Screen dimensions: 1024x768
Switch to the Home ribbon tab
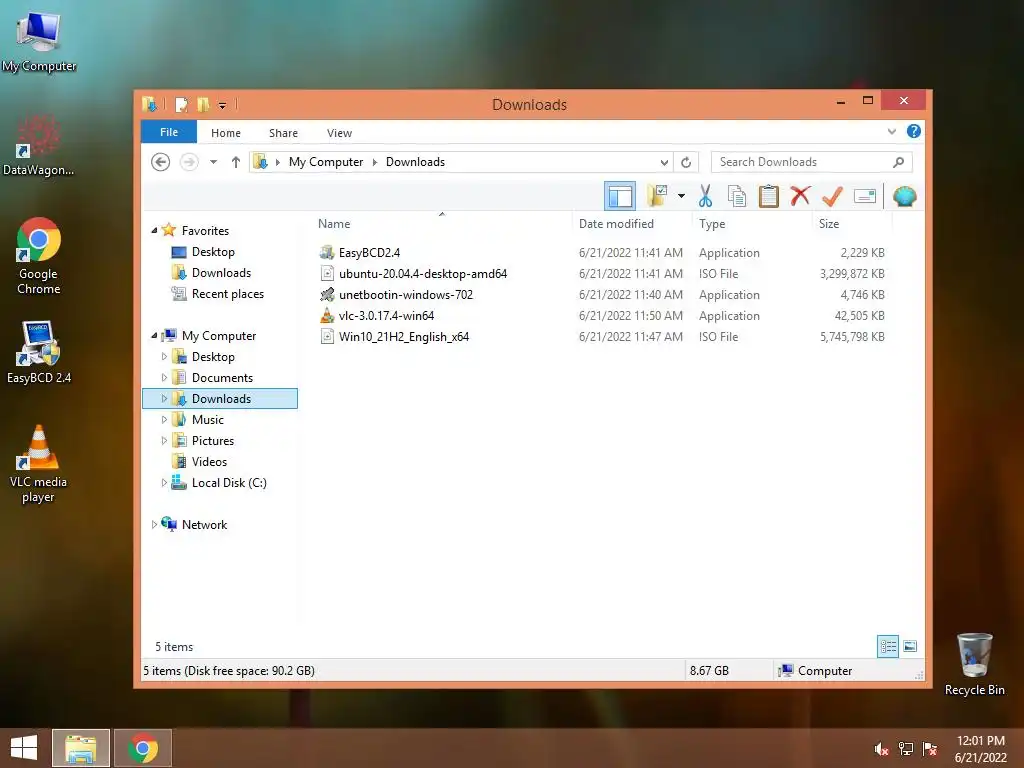pyautogui.click(x=226, y=133)
